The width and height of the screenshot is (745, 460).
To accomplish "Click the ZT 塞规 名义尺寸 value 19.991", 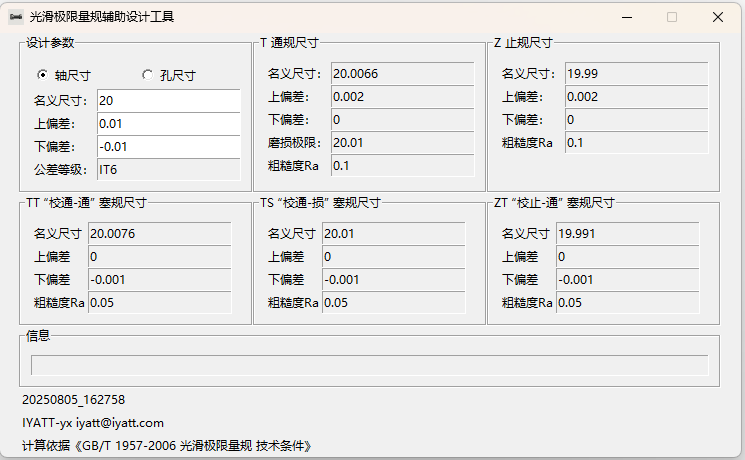I will pos(628,234).
